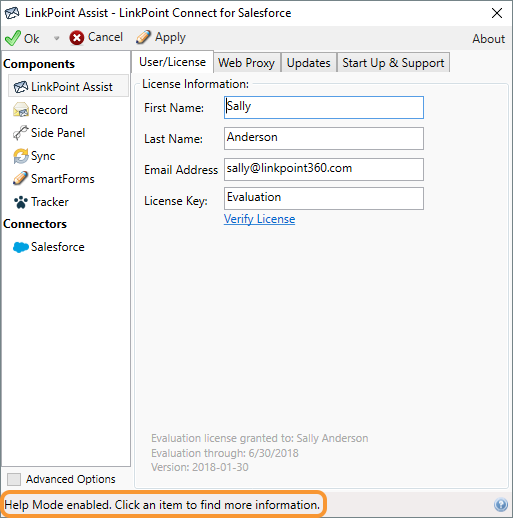Switch to the Web Proxy tab
The height and width of the screenshot is (518, 513).
pyautogui.click(x=247, y=63)
